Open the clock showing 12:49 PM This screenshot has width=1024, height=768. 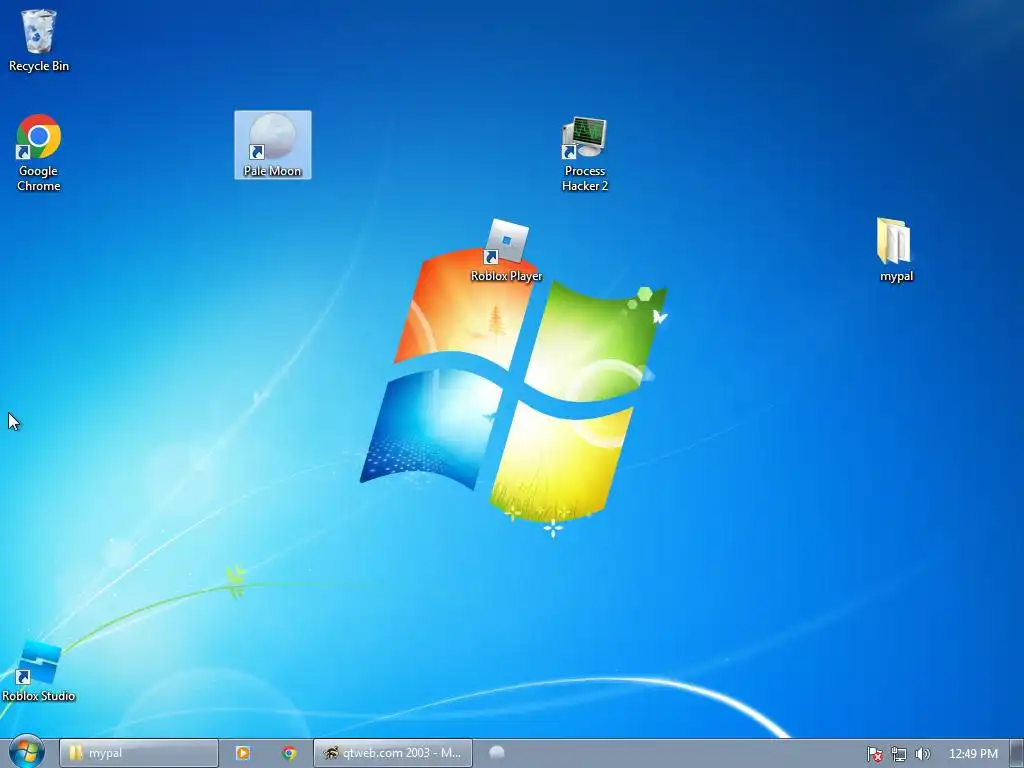coord(973,754)
